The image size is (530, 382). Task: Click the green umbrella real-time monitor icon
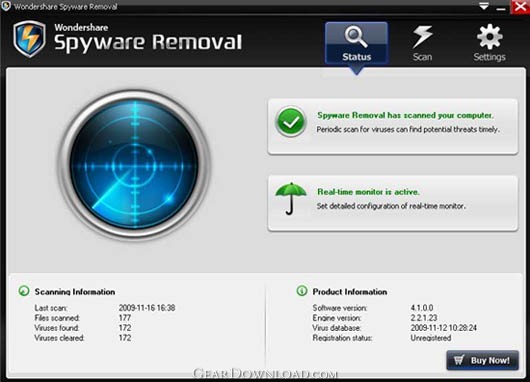(291, 198)
